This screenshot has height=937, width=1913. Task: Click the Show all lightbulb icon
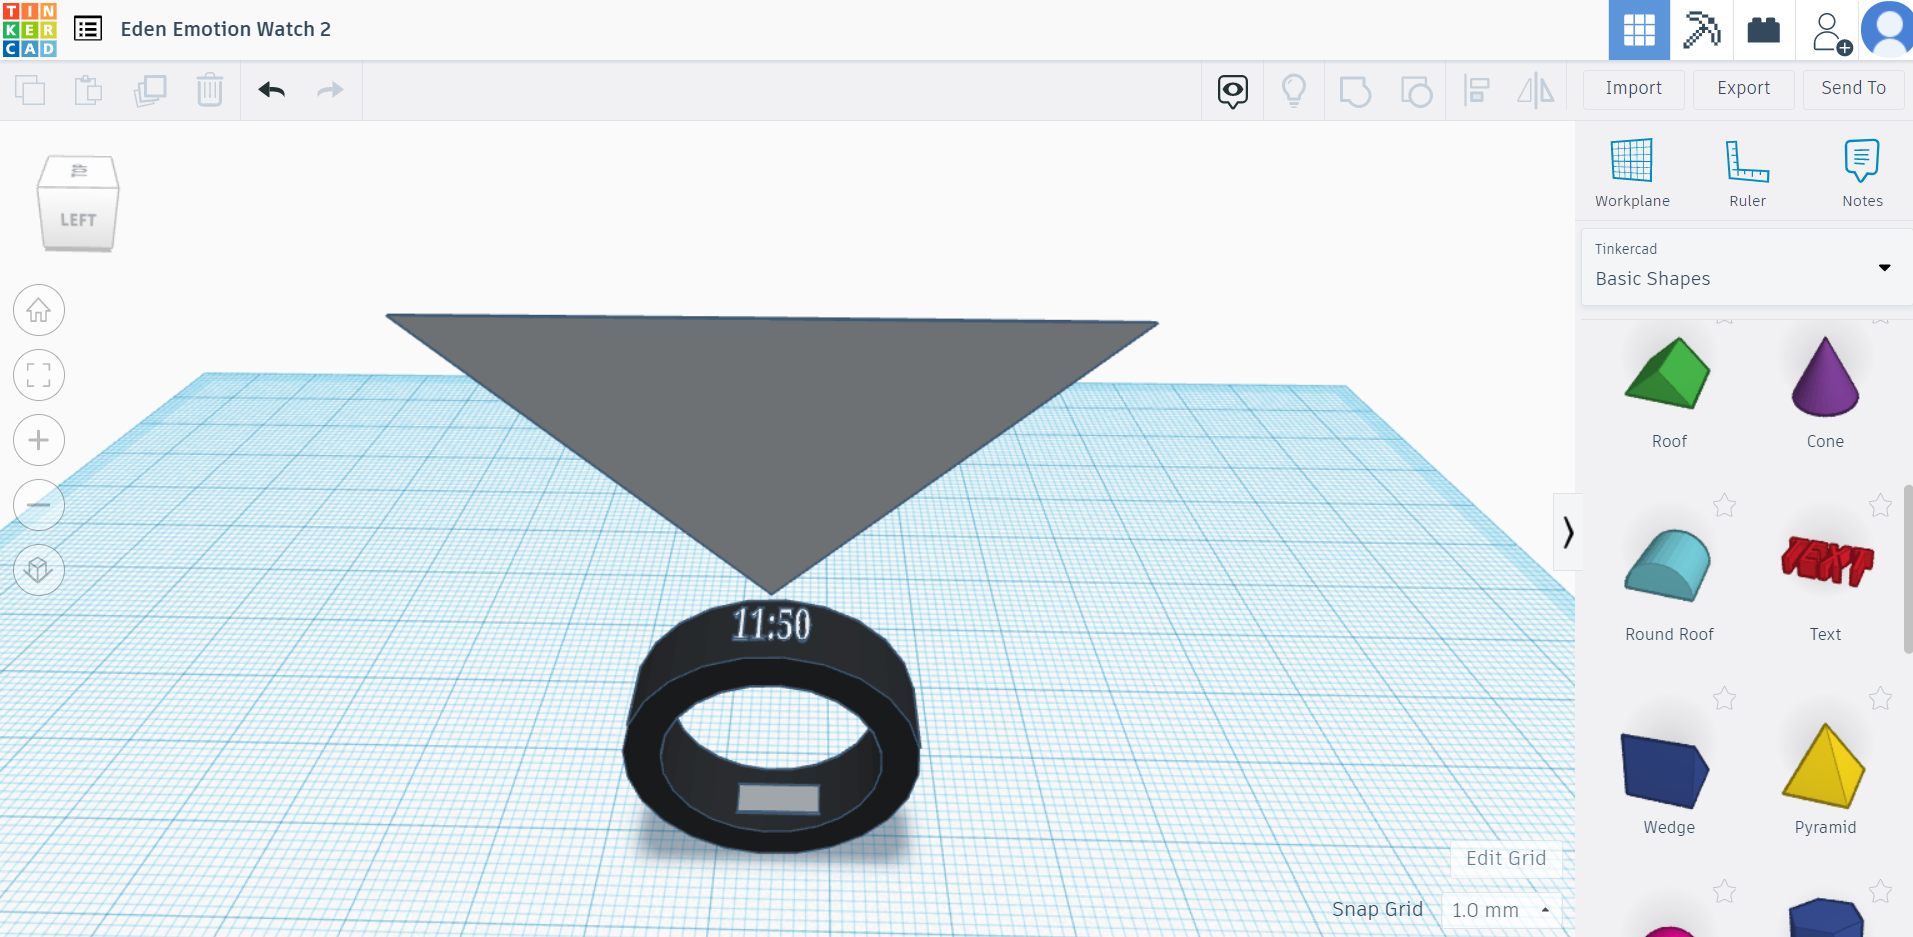point(1294,91)
